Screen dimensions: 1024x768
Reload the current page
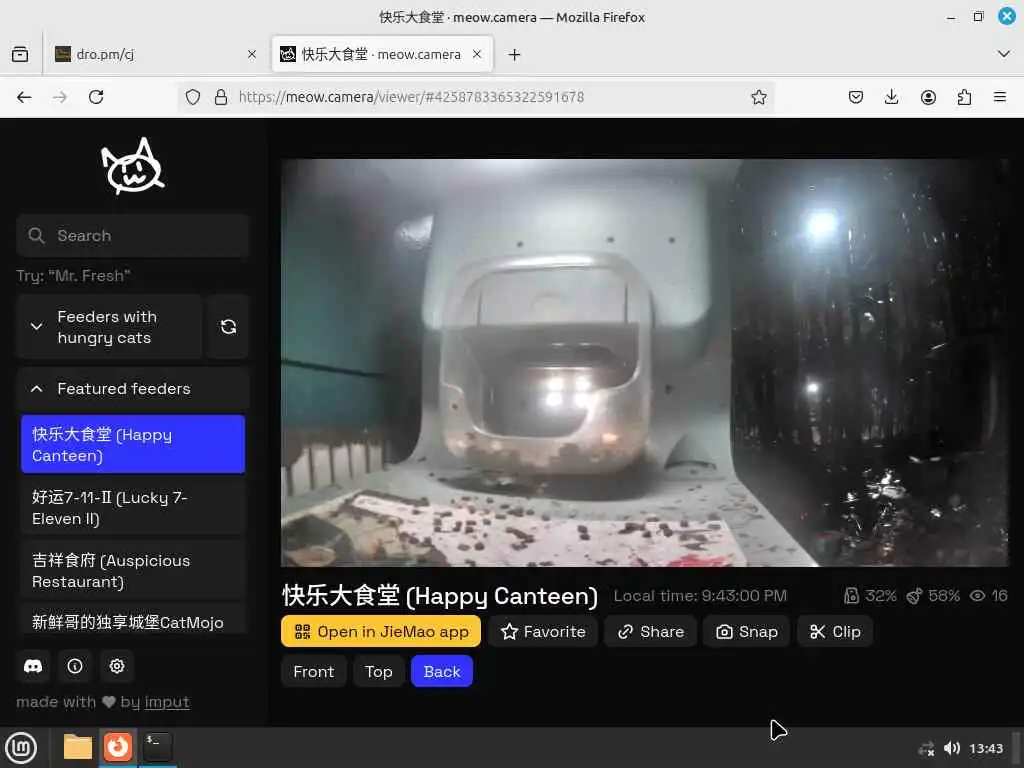pos(96,97)
